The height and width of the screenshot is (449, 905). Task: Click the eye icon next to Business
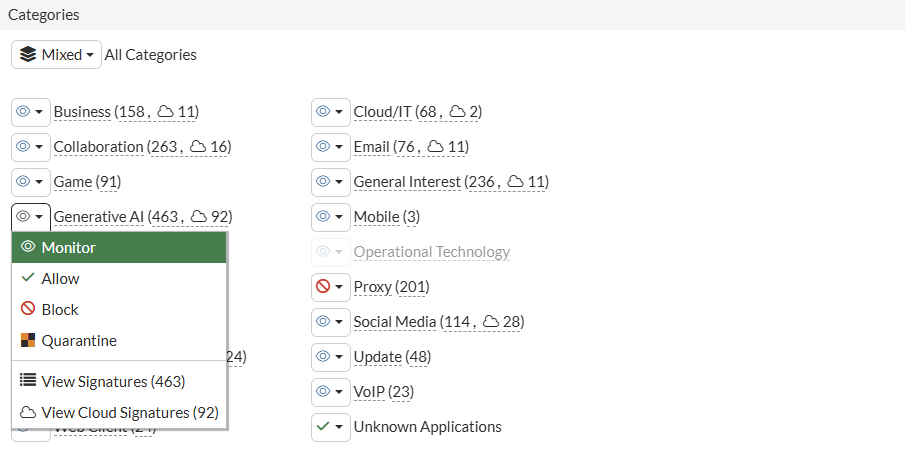(x=23, y=112)
